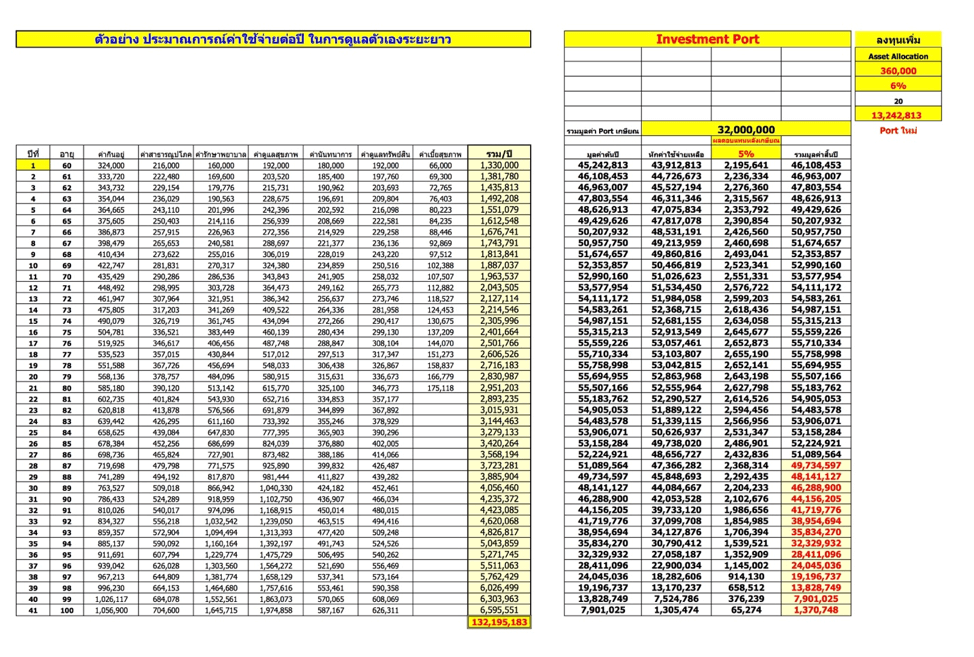Select the 53,103,807 after-expense cell
Image resolution: width=974 pixels, height=657 pixels.
click(676, 354)
